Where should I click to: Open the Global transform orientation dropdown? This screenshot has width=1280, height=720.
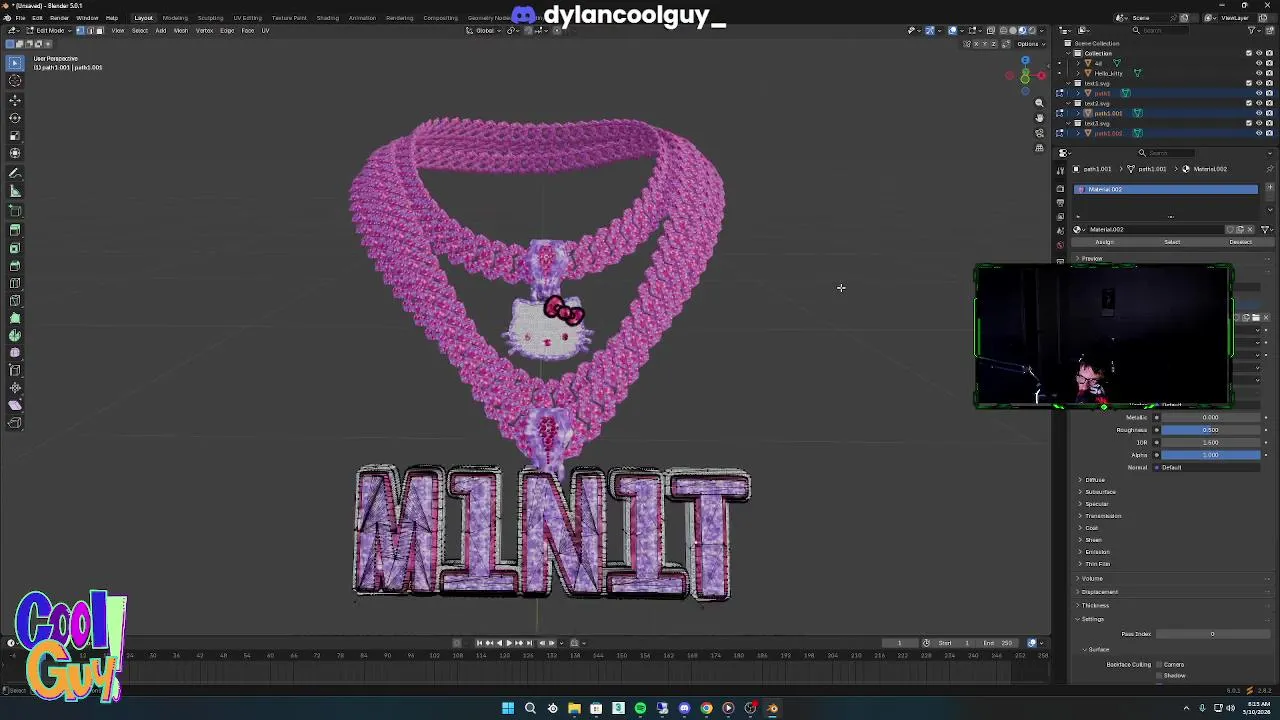tap(487, 30)
